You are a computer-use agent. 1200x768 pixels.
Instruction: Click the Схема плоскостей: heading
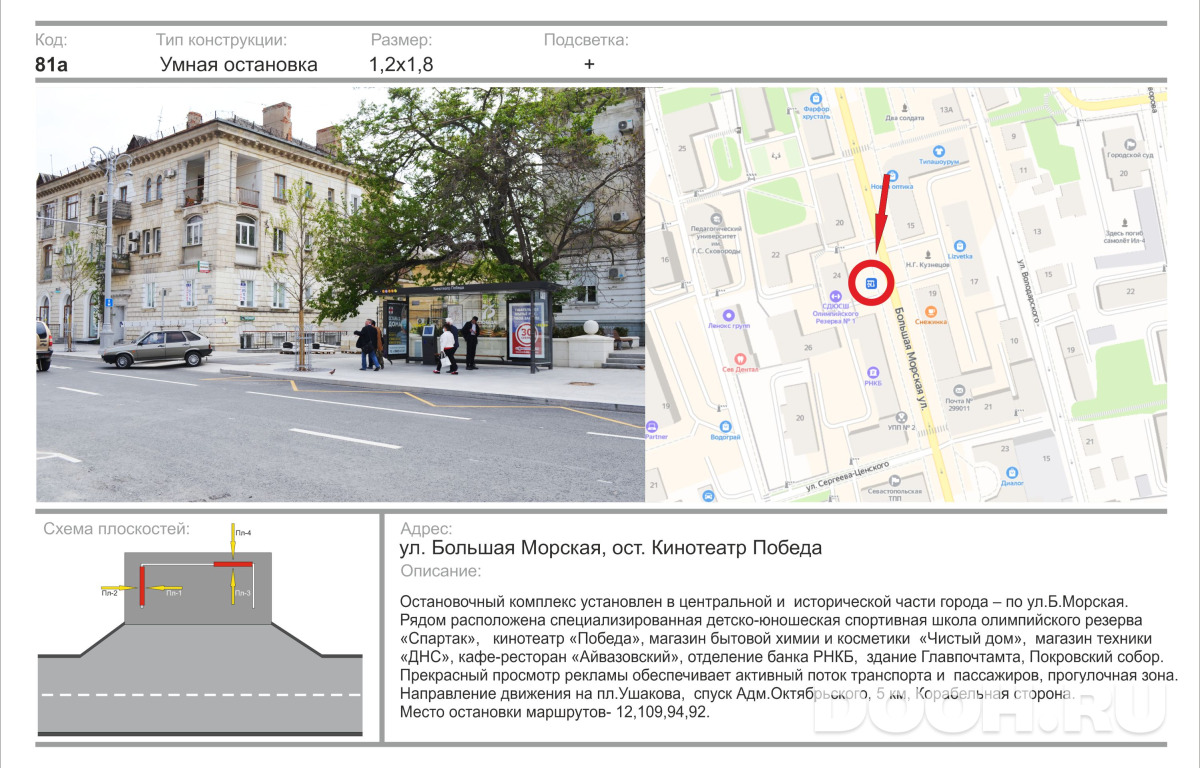116,529
